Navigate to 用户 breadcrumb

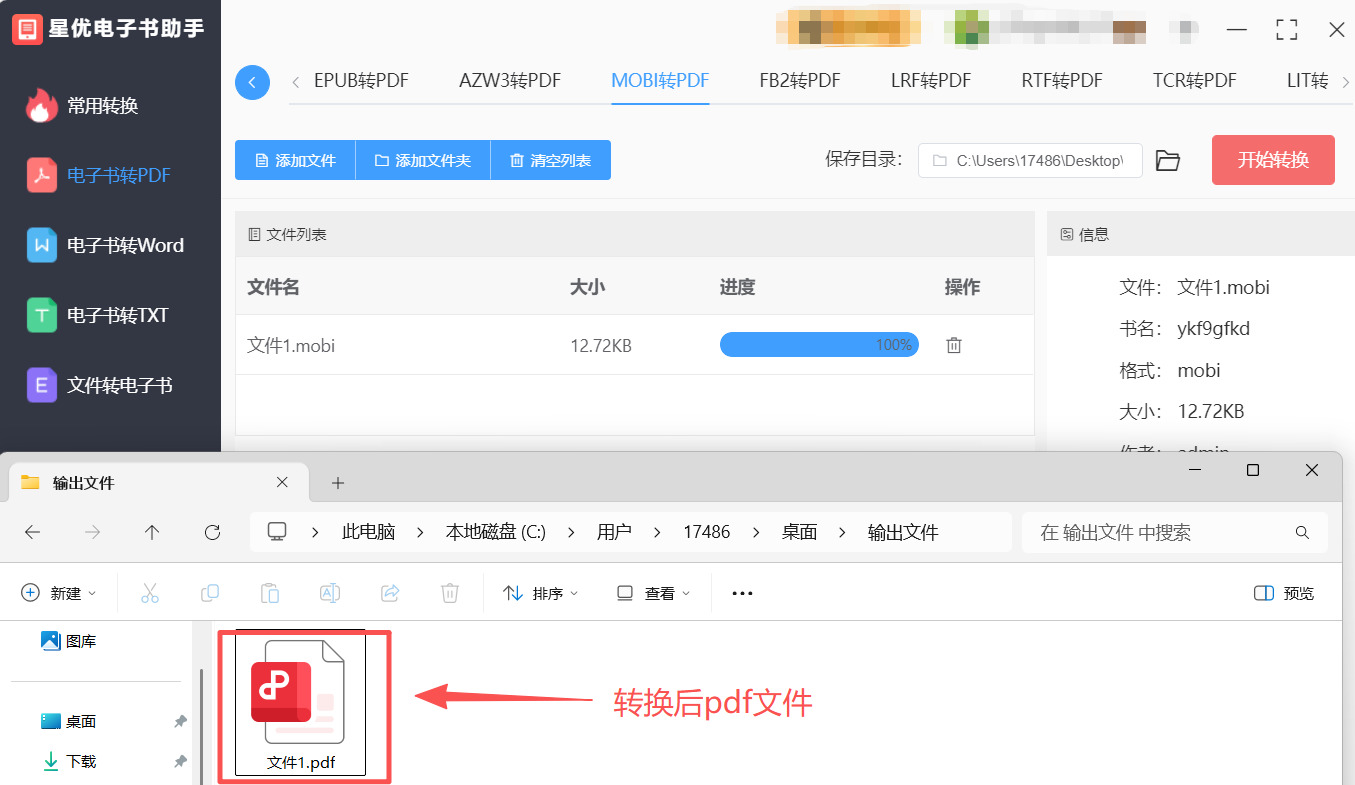pos(614,532)
